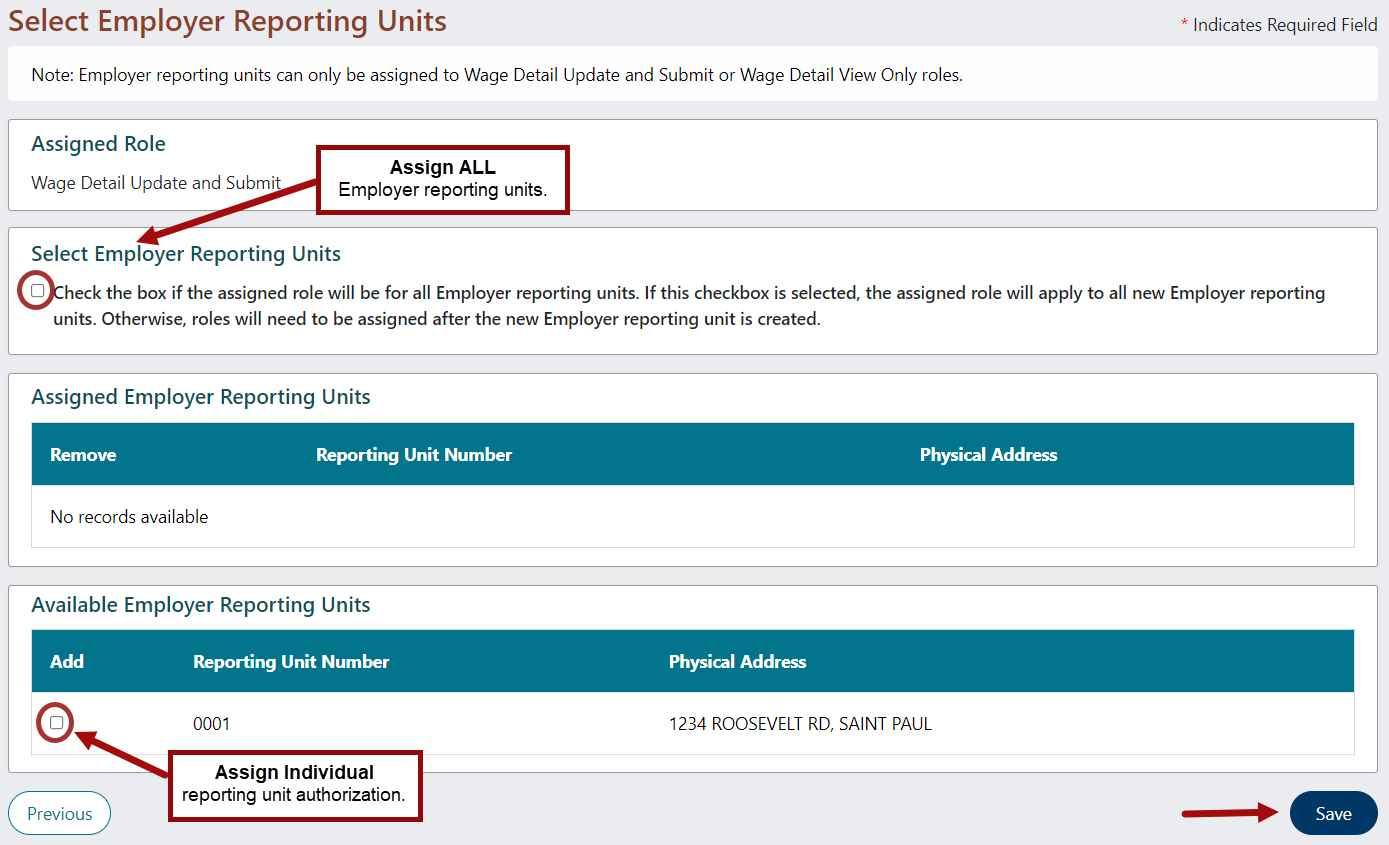The height and width of the screenshot is (845, 1389).
Task: Click Reporting Unit Number header in Available table
Action: click(291, 662)
